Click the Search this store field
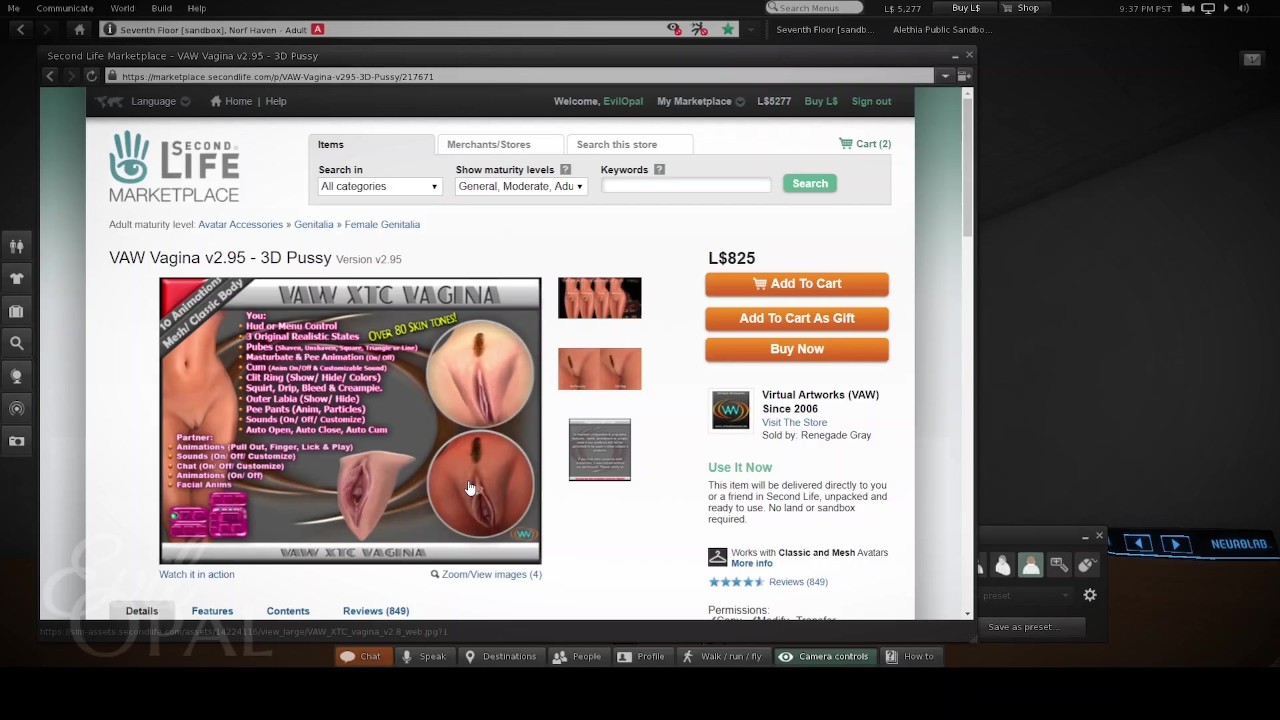 (630, 145)
